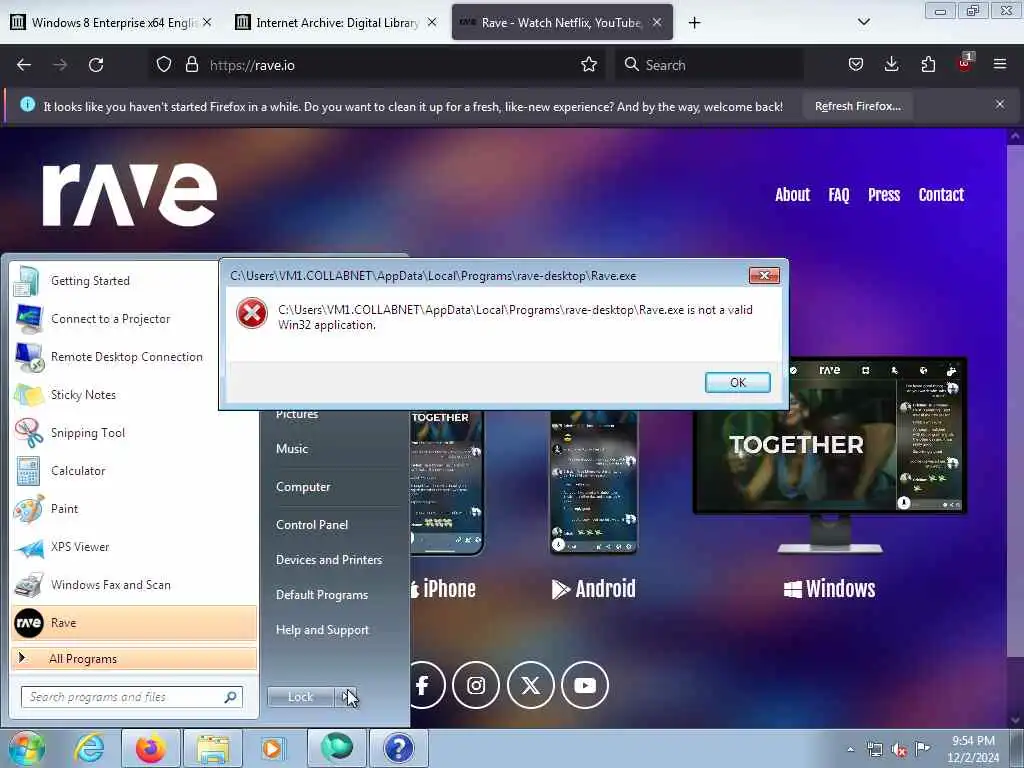This screenshot has width=1024, height=768.
Task: Launch Rave from the Start menu
Action: pyautogui.click(x=134, y=622)
